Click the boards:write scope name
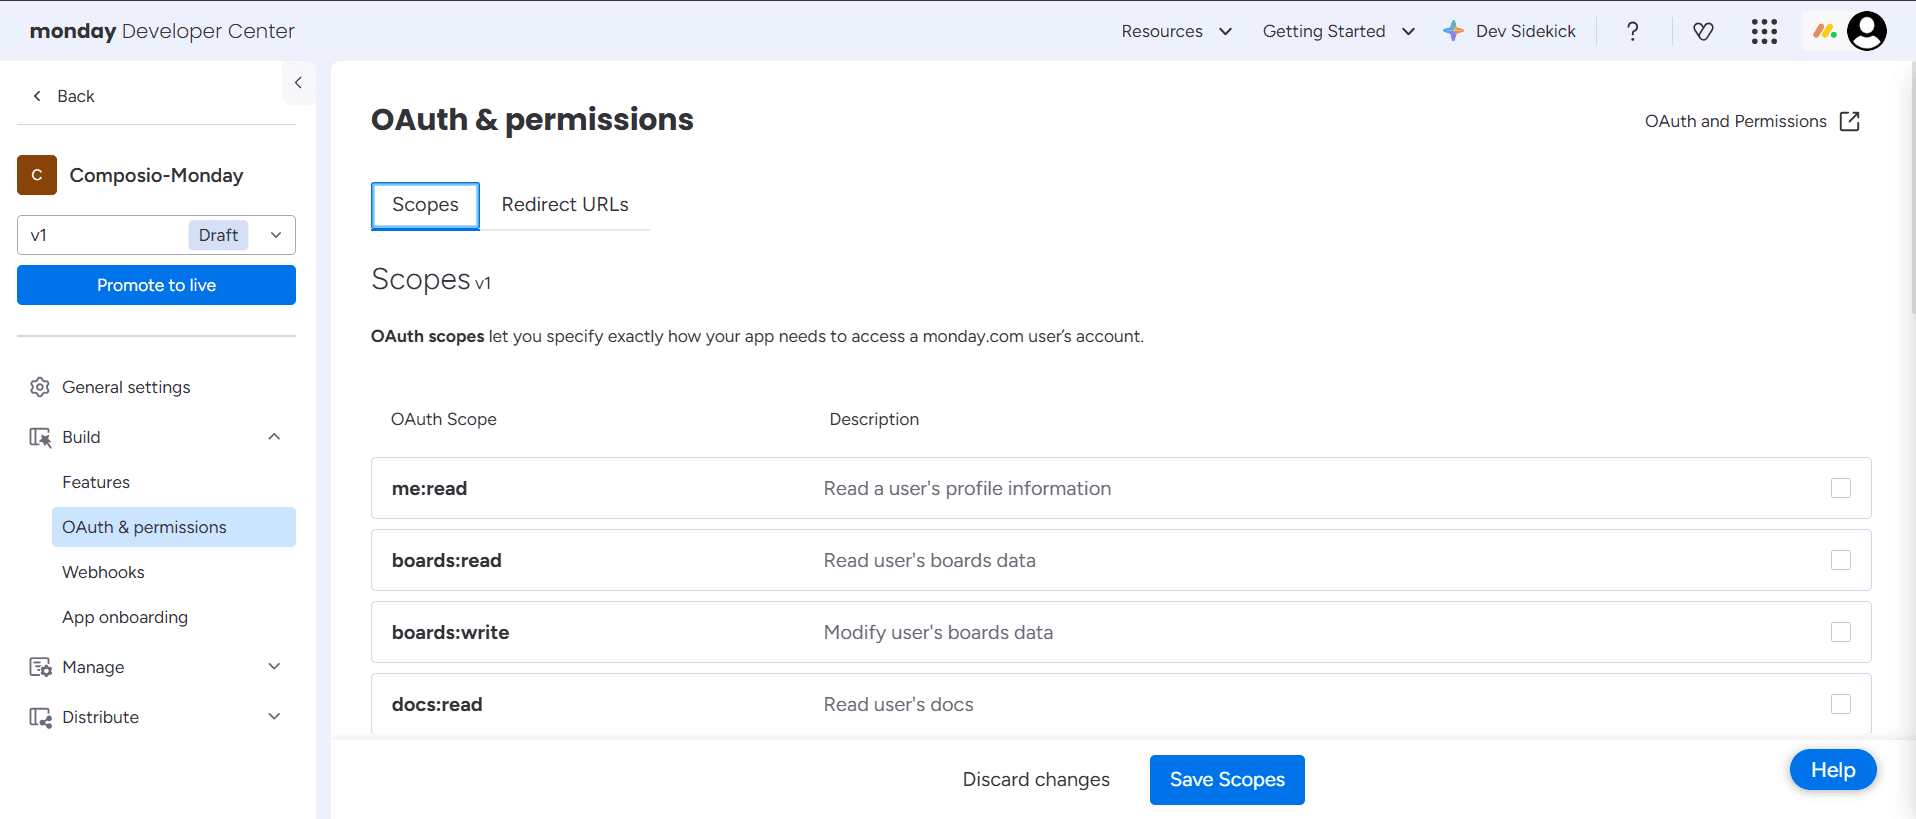The image size is (1916, 819). (x=451, y=632)
